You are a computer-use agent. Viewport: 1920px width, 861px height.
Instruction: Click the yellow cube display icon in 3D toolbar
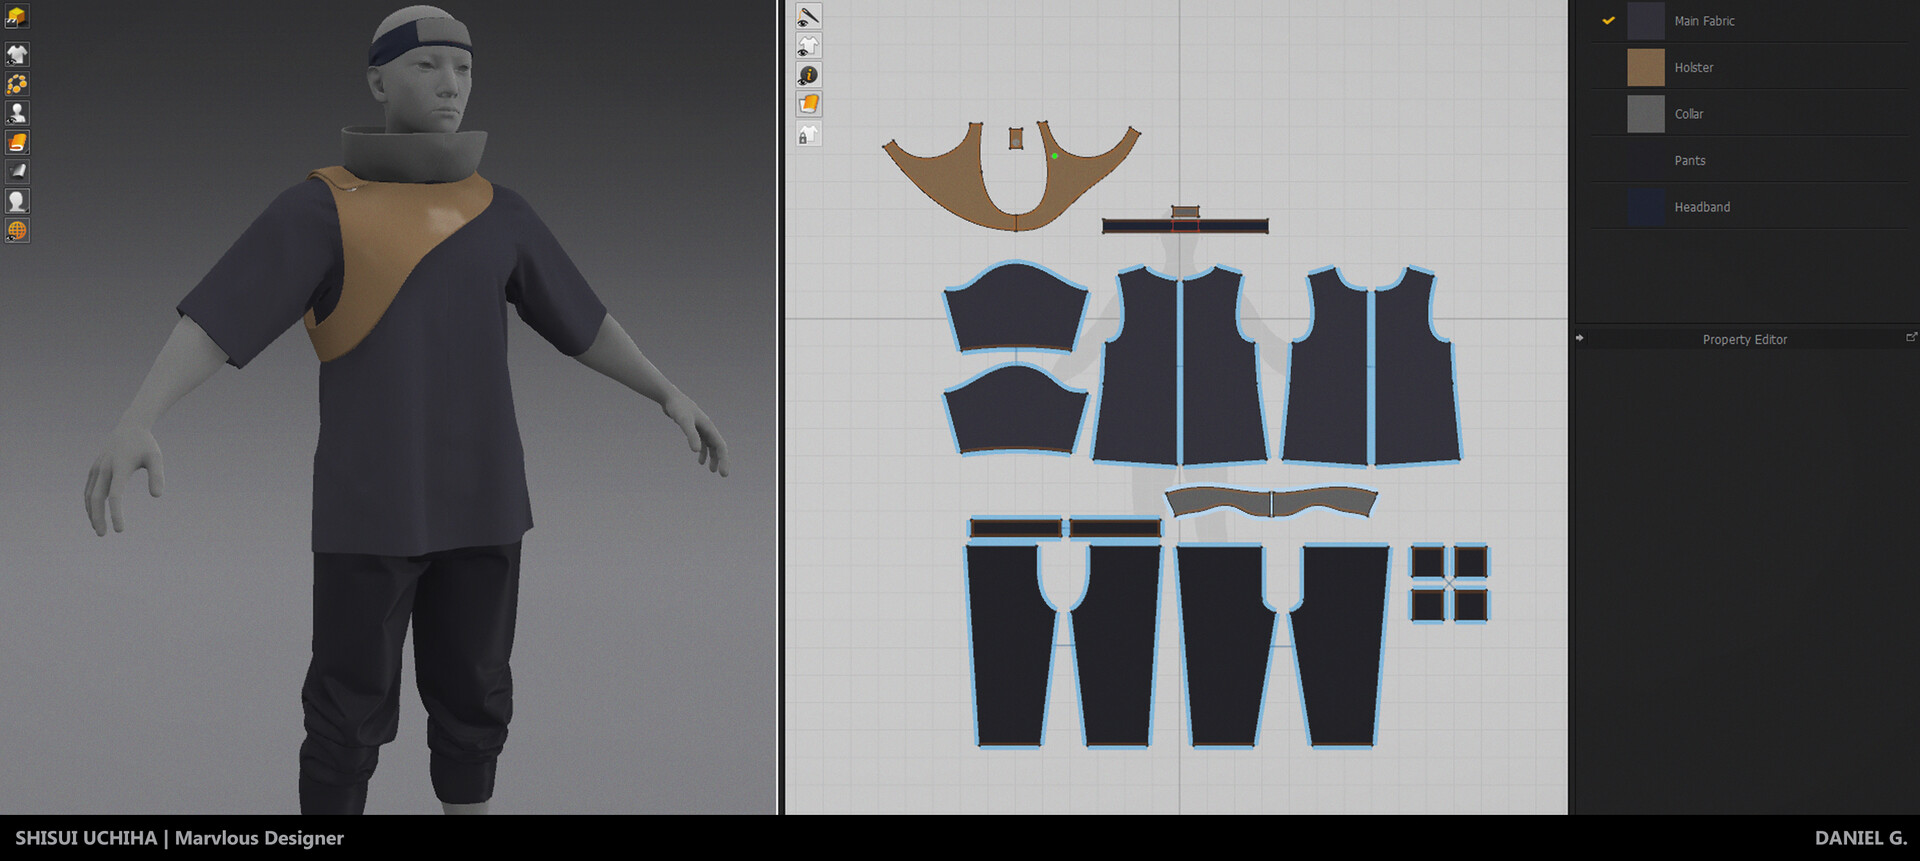17,17
